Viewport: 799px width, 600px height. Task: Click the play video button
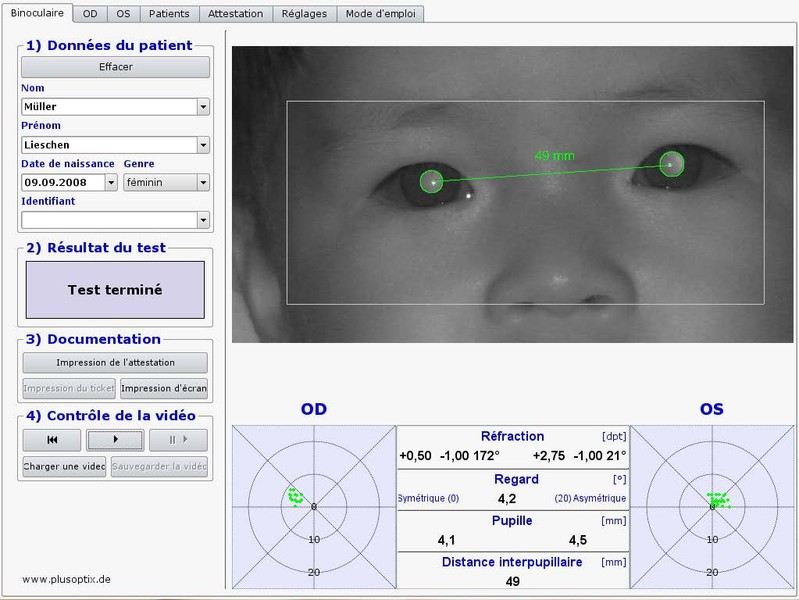click(115, 440)
